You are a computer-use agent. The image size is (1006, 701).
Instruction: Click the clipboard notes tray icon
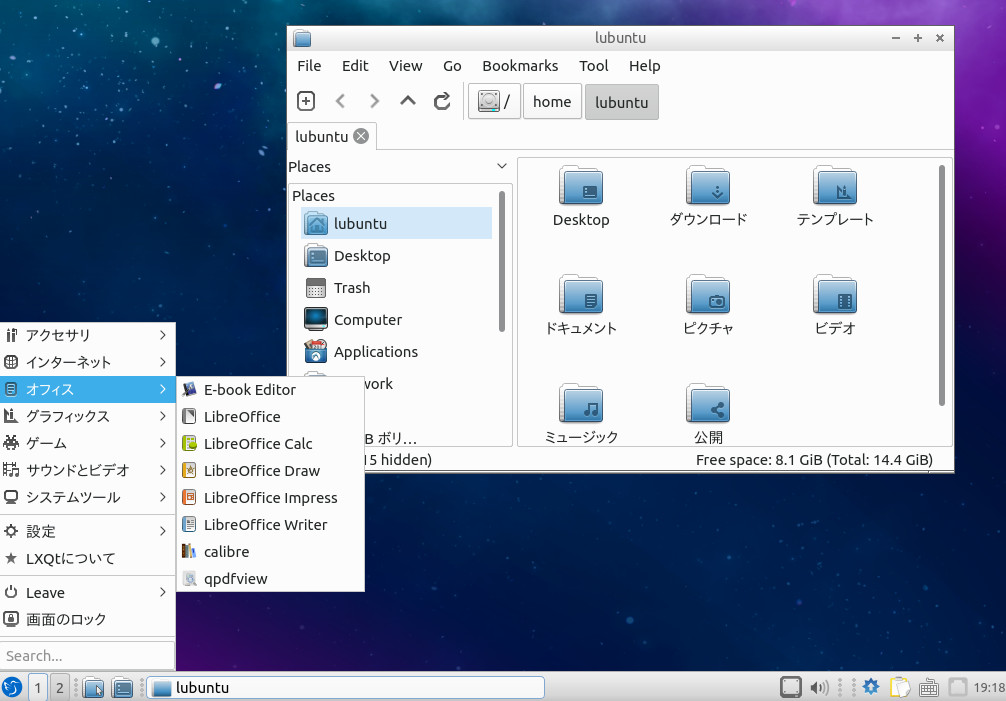click(899, 688)
